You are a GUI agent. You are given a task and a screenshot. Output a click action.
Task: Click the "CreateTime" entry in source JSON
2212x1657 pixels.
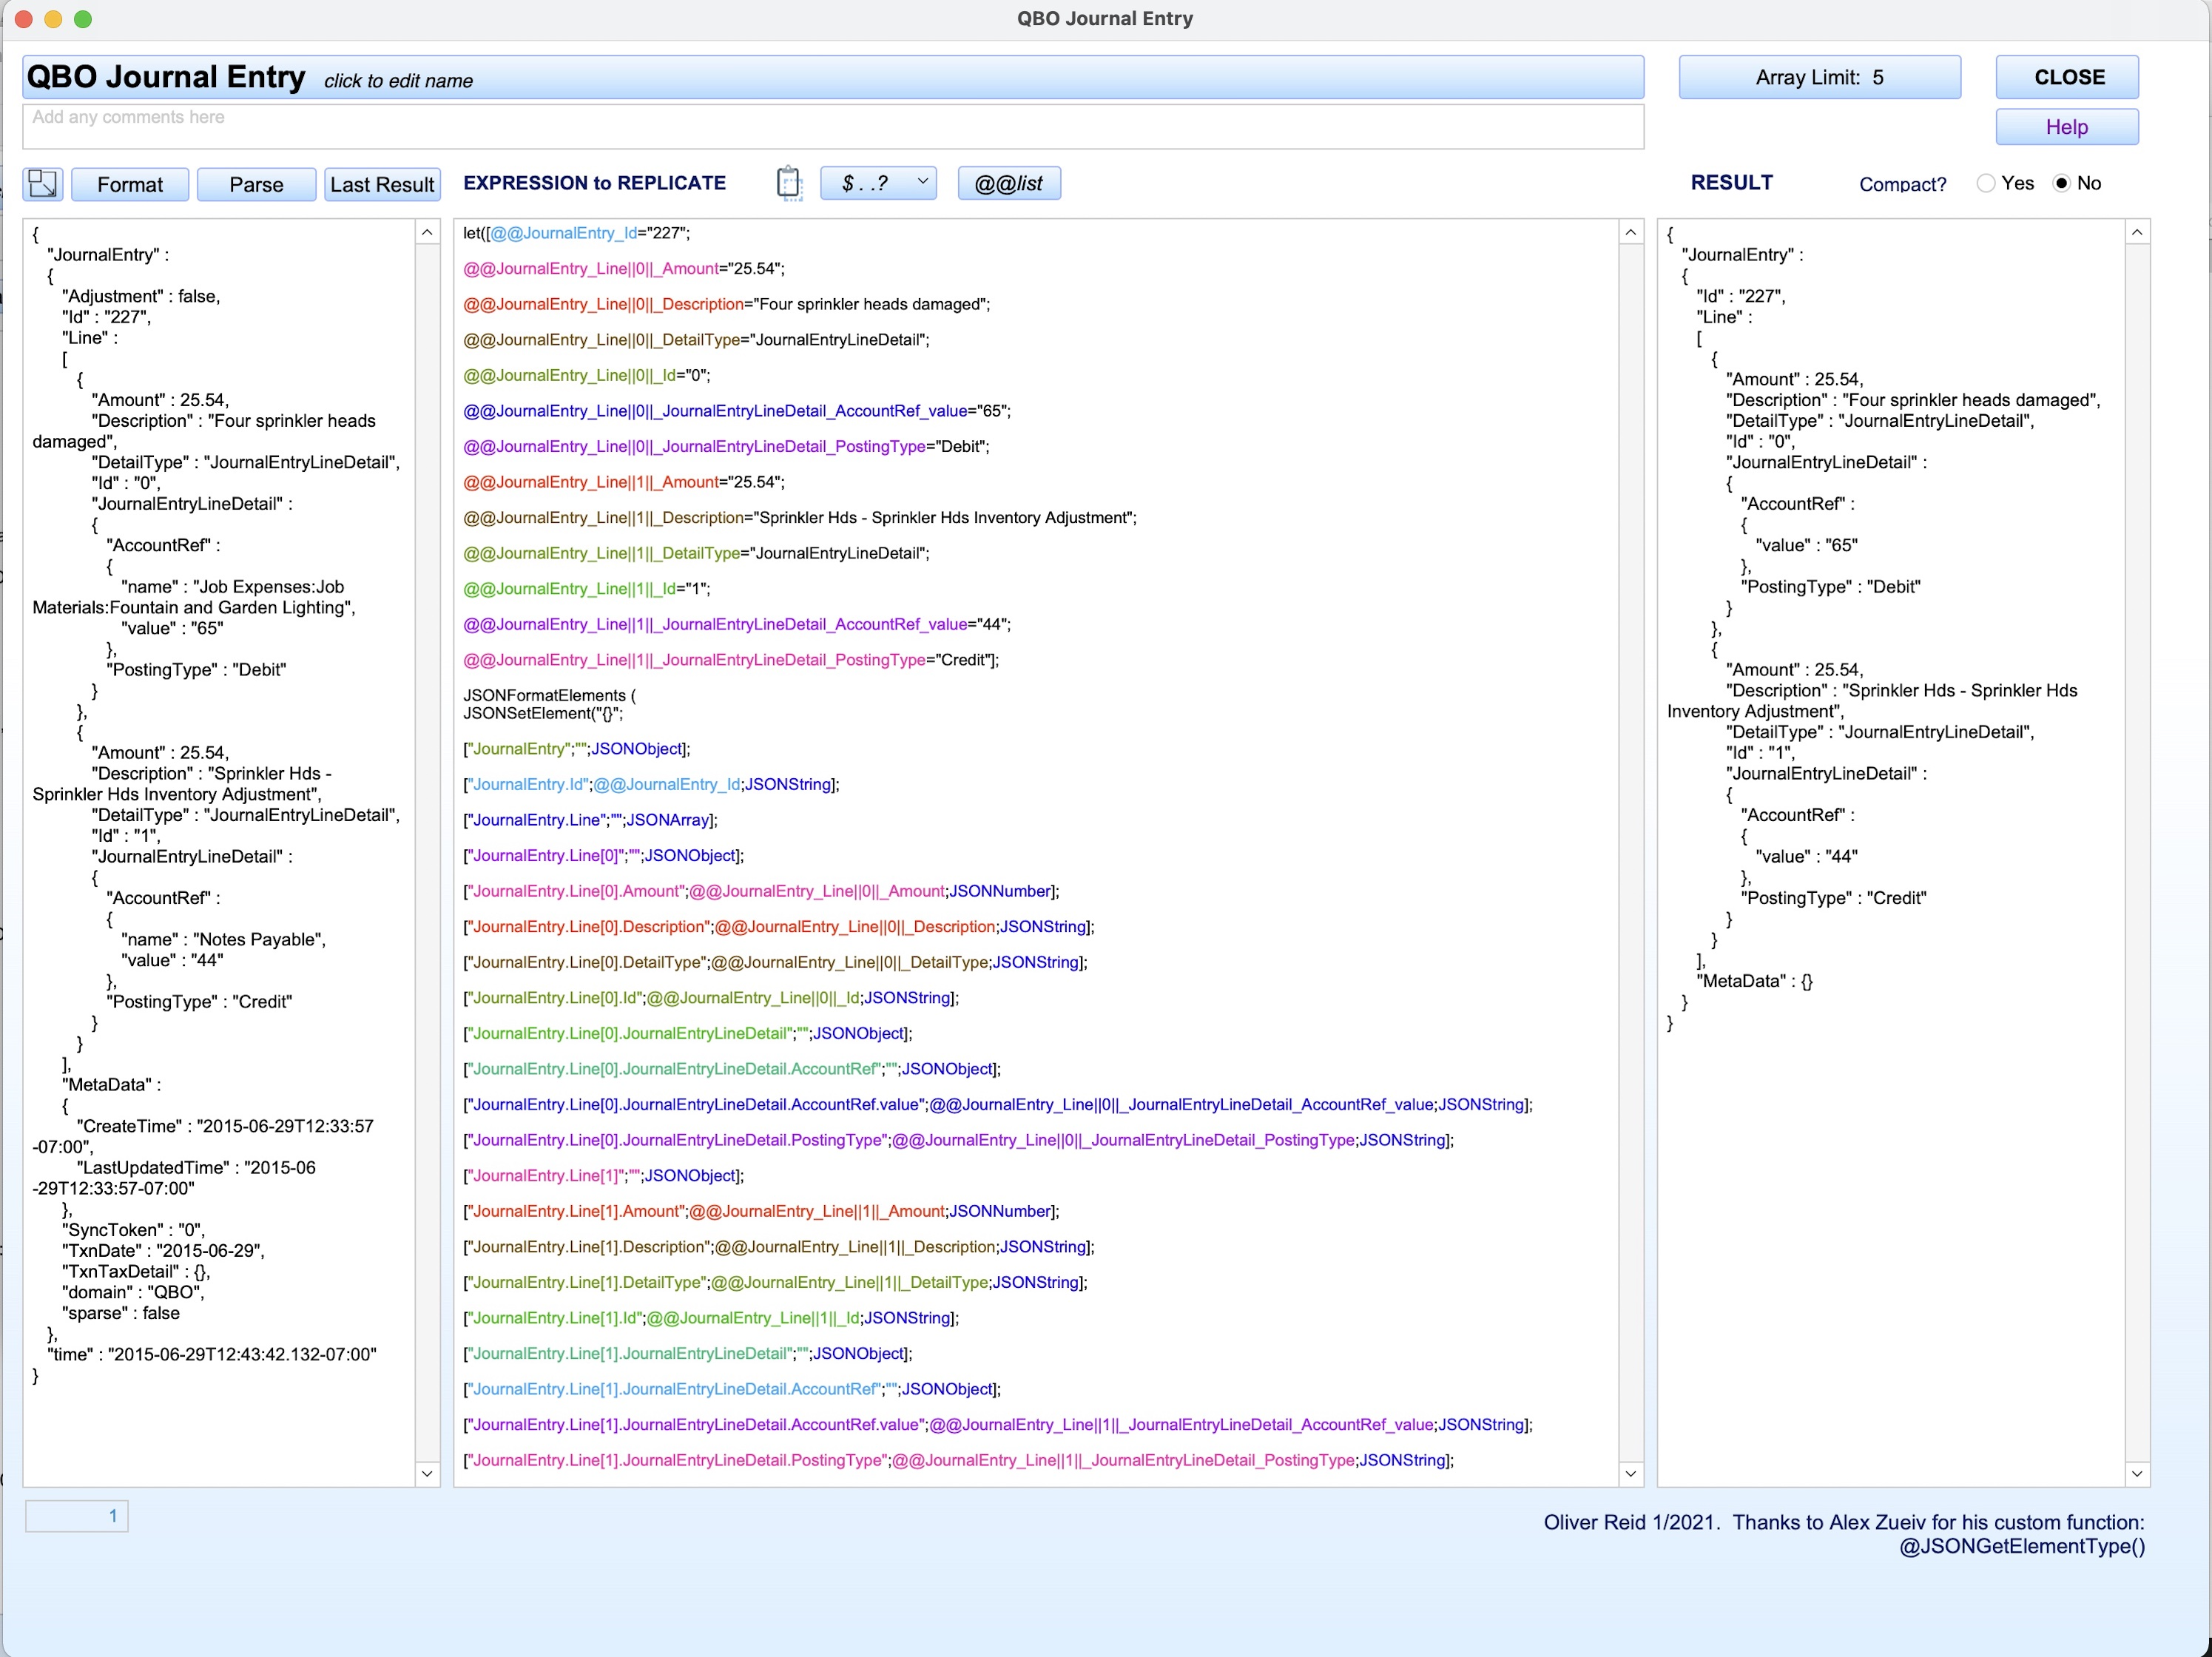[203, 1136]
